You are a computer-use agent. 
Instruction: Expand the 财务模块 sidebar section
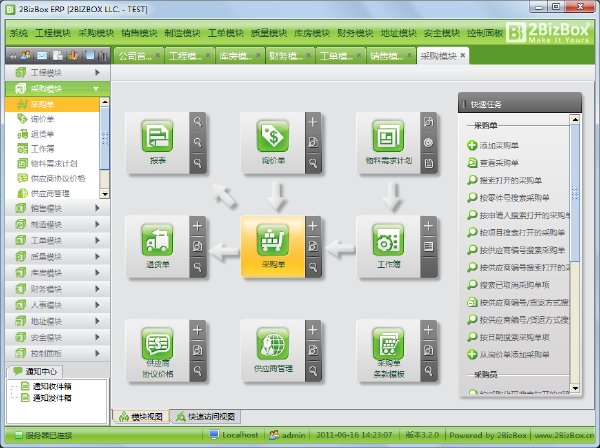coord(57,289)
